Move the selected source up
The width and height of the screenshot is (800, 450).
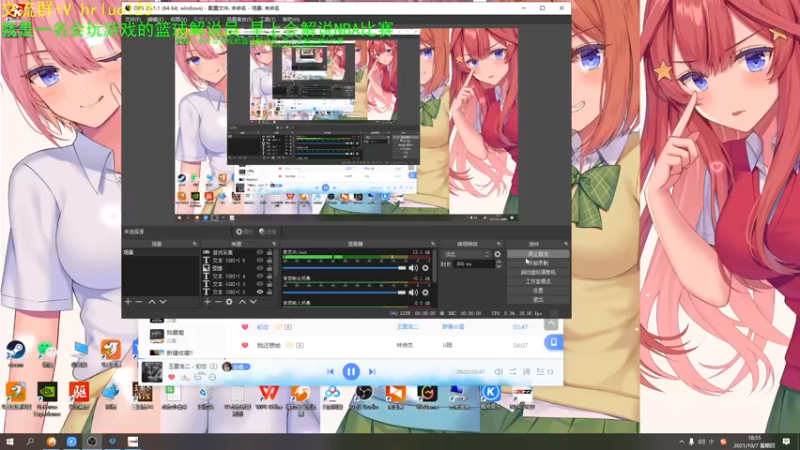242,302
